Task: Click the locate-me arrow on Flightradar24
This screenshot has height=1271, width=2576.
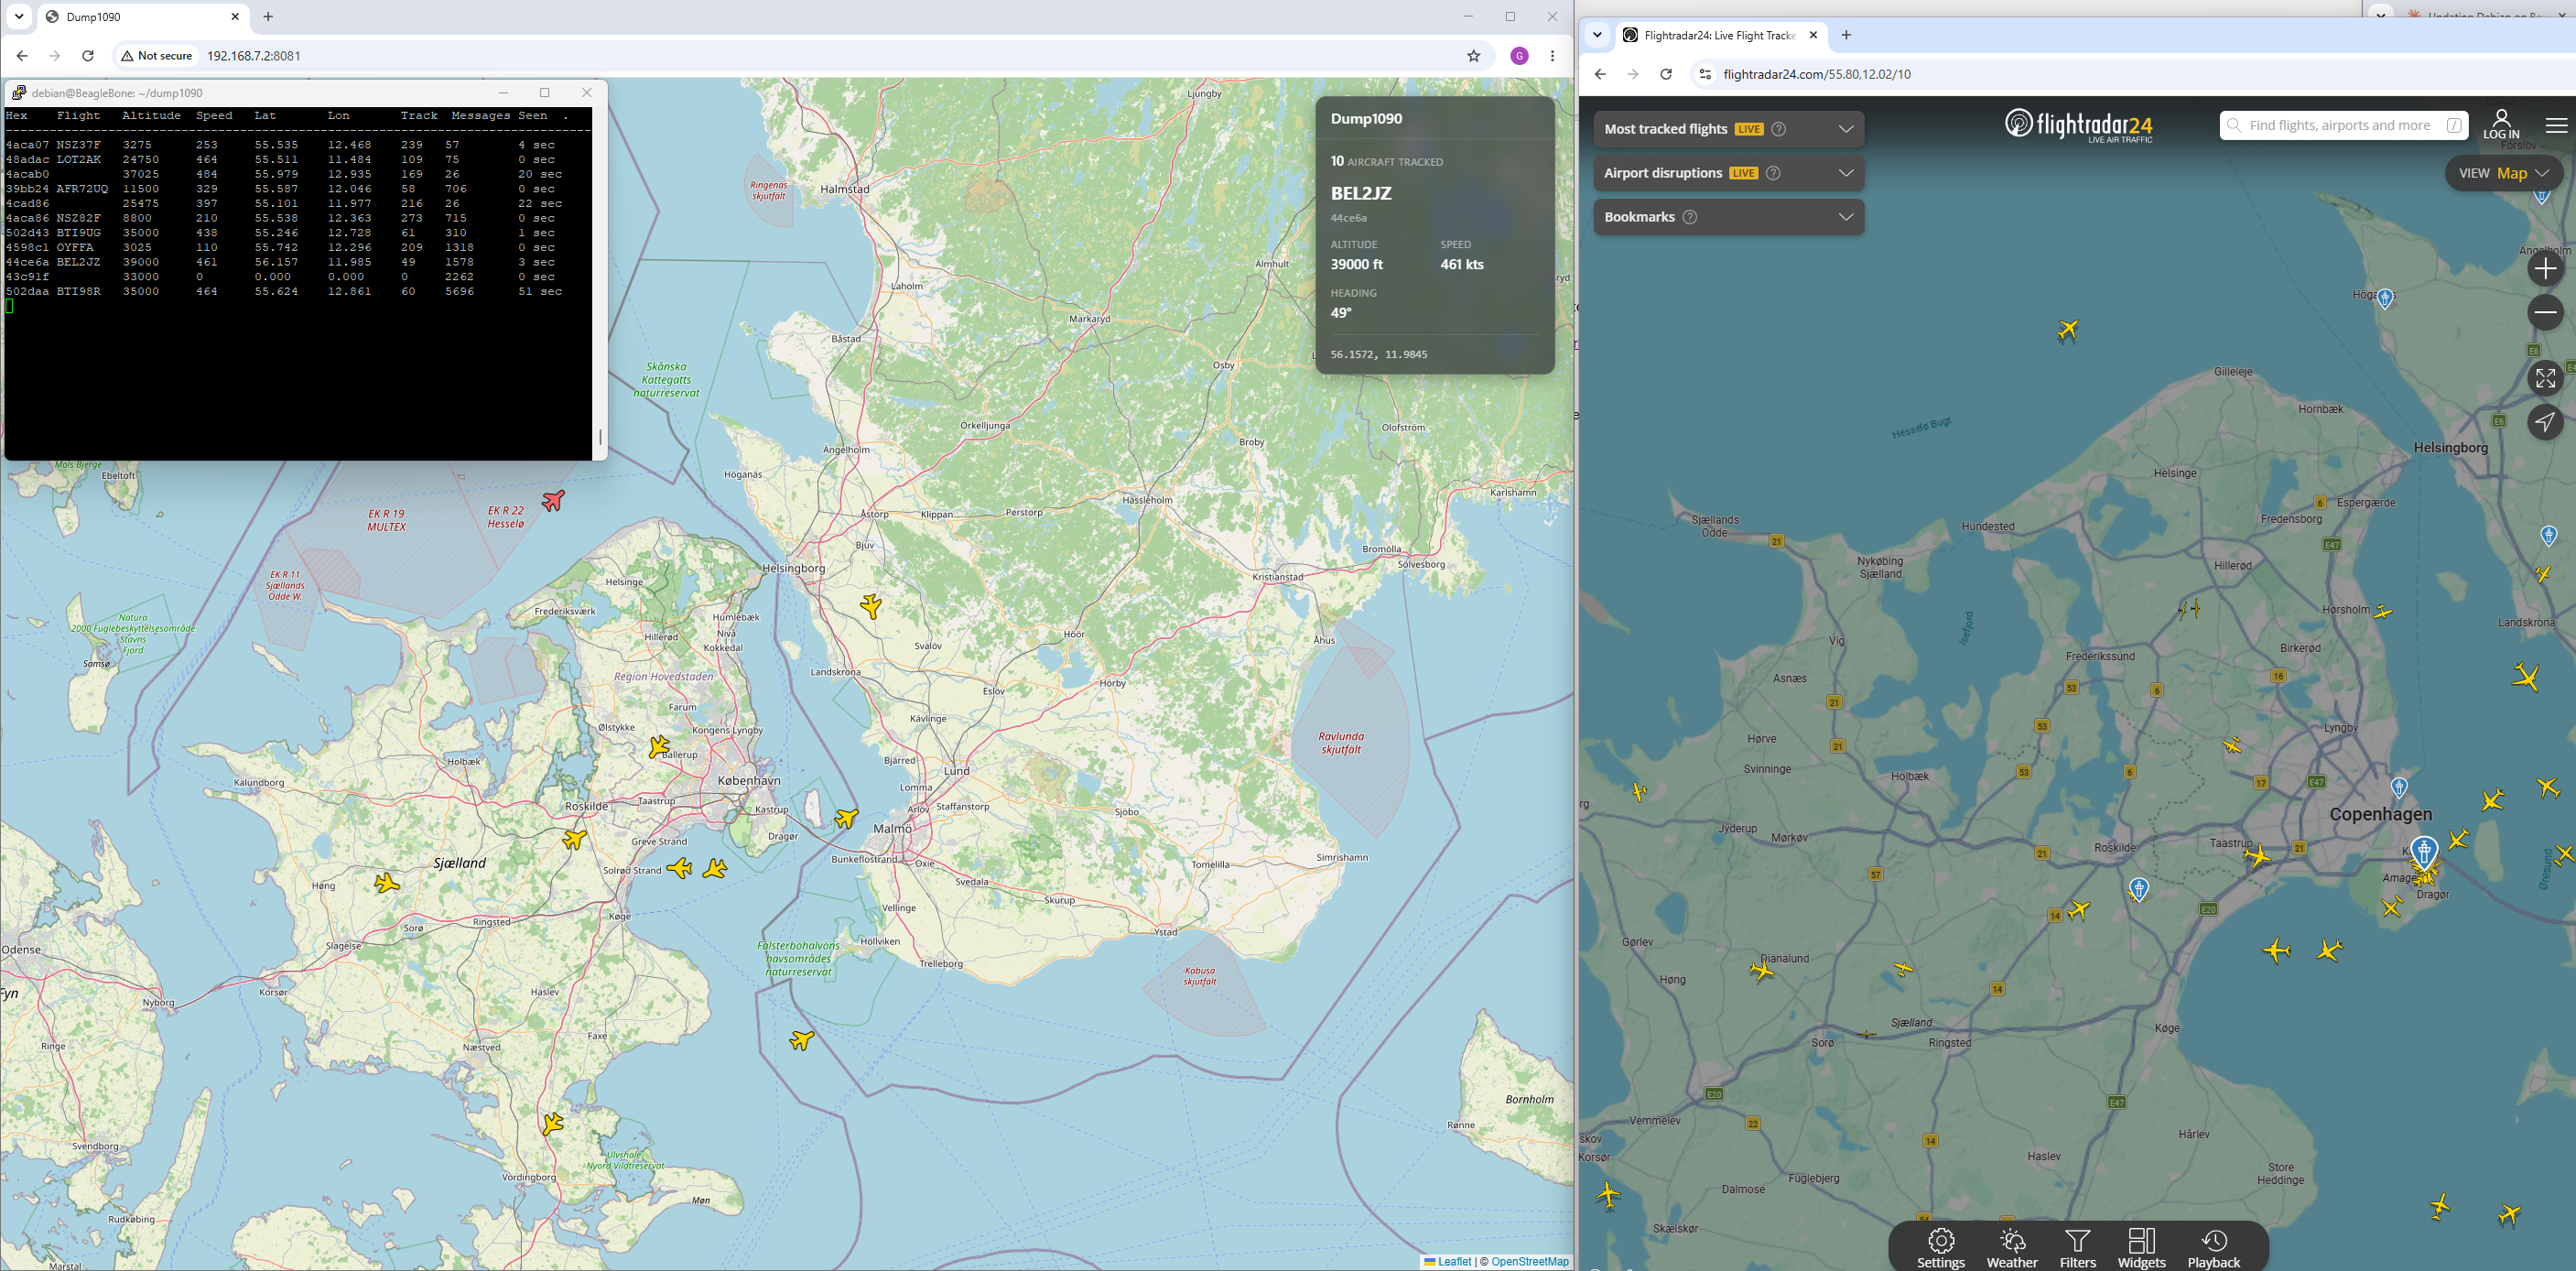Action: pos(2545,421)
